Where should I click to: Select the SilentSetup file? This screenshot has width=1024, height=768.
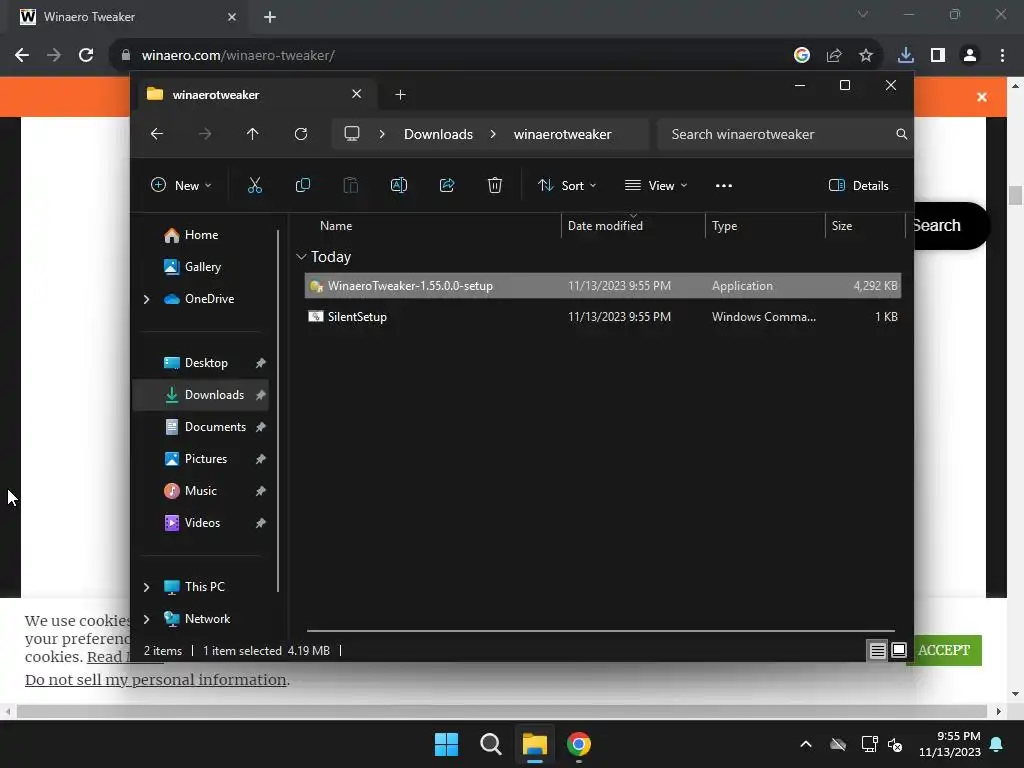pyautogui.click(x=603, y=317)
